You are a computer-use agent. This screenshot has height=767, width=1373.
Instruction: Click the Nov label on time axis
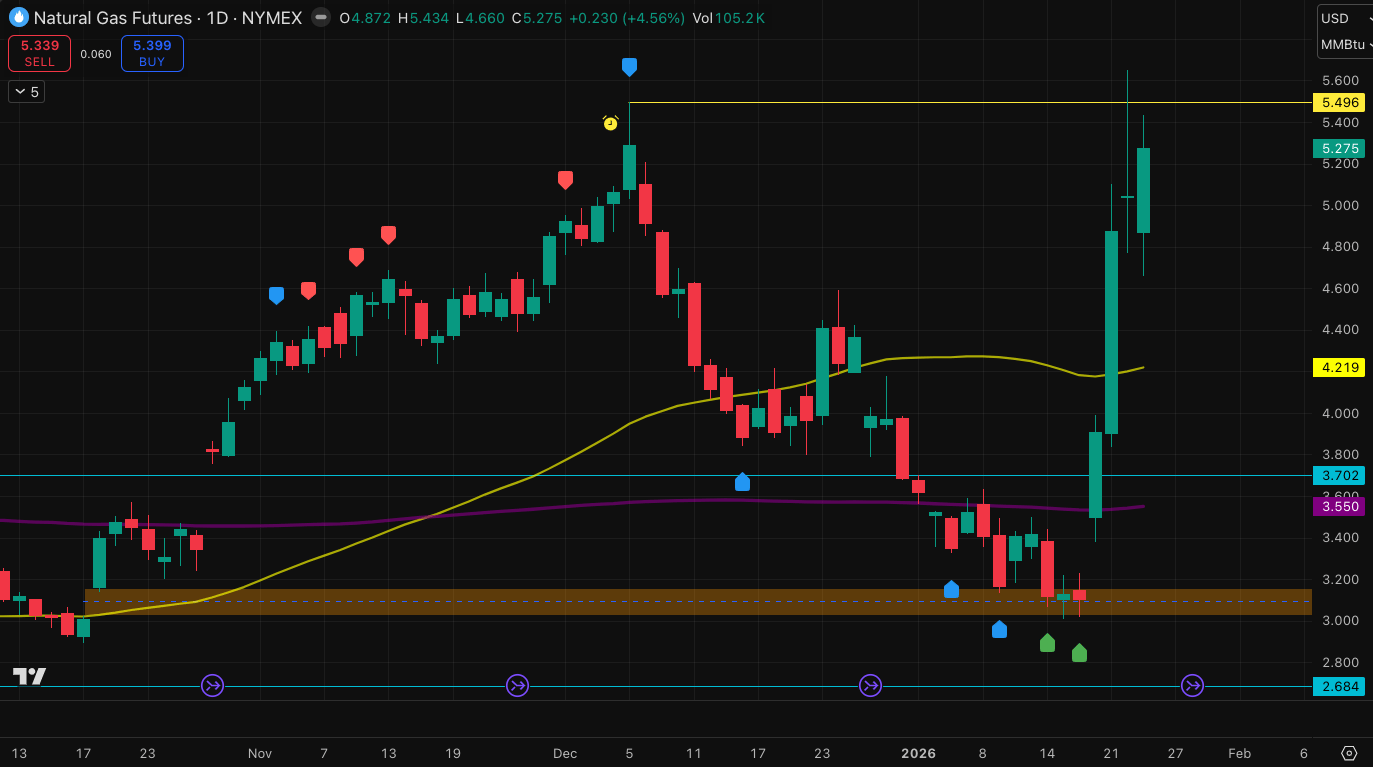coord(260,753)
